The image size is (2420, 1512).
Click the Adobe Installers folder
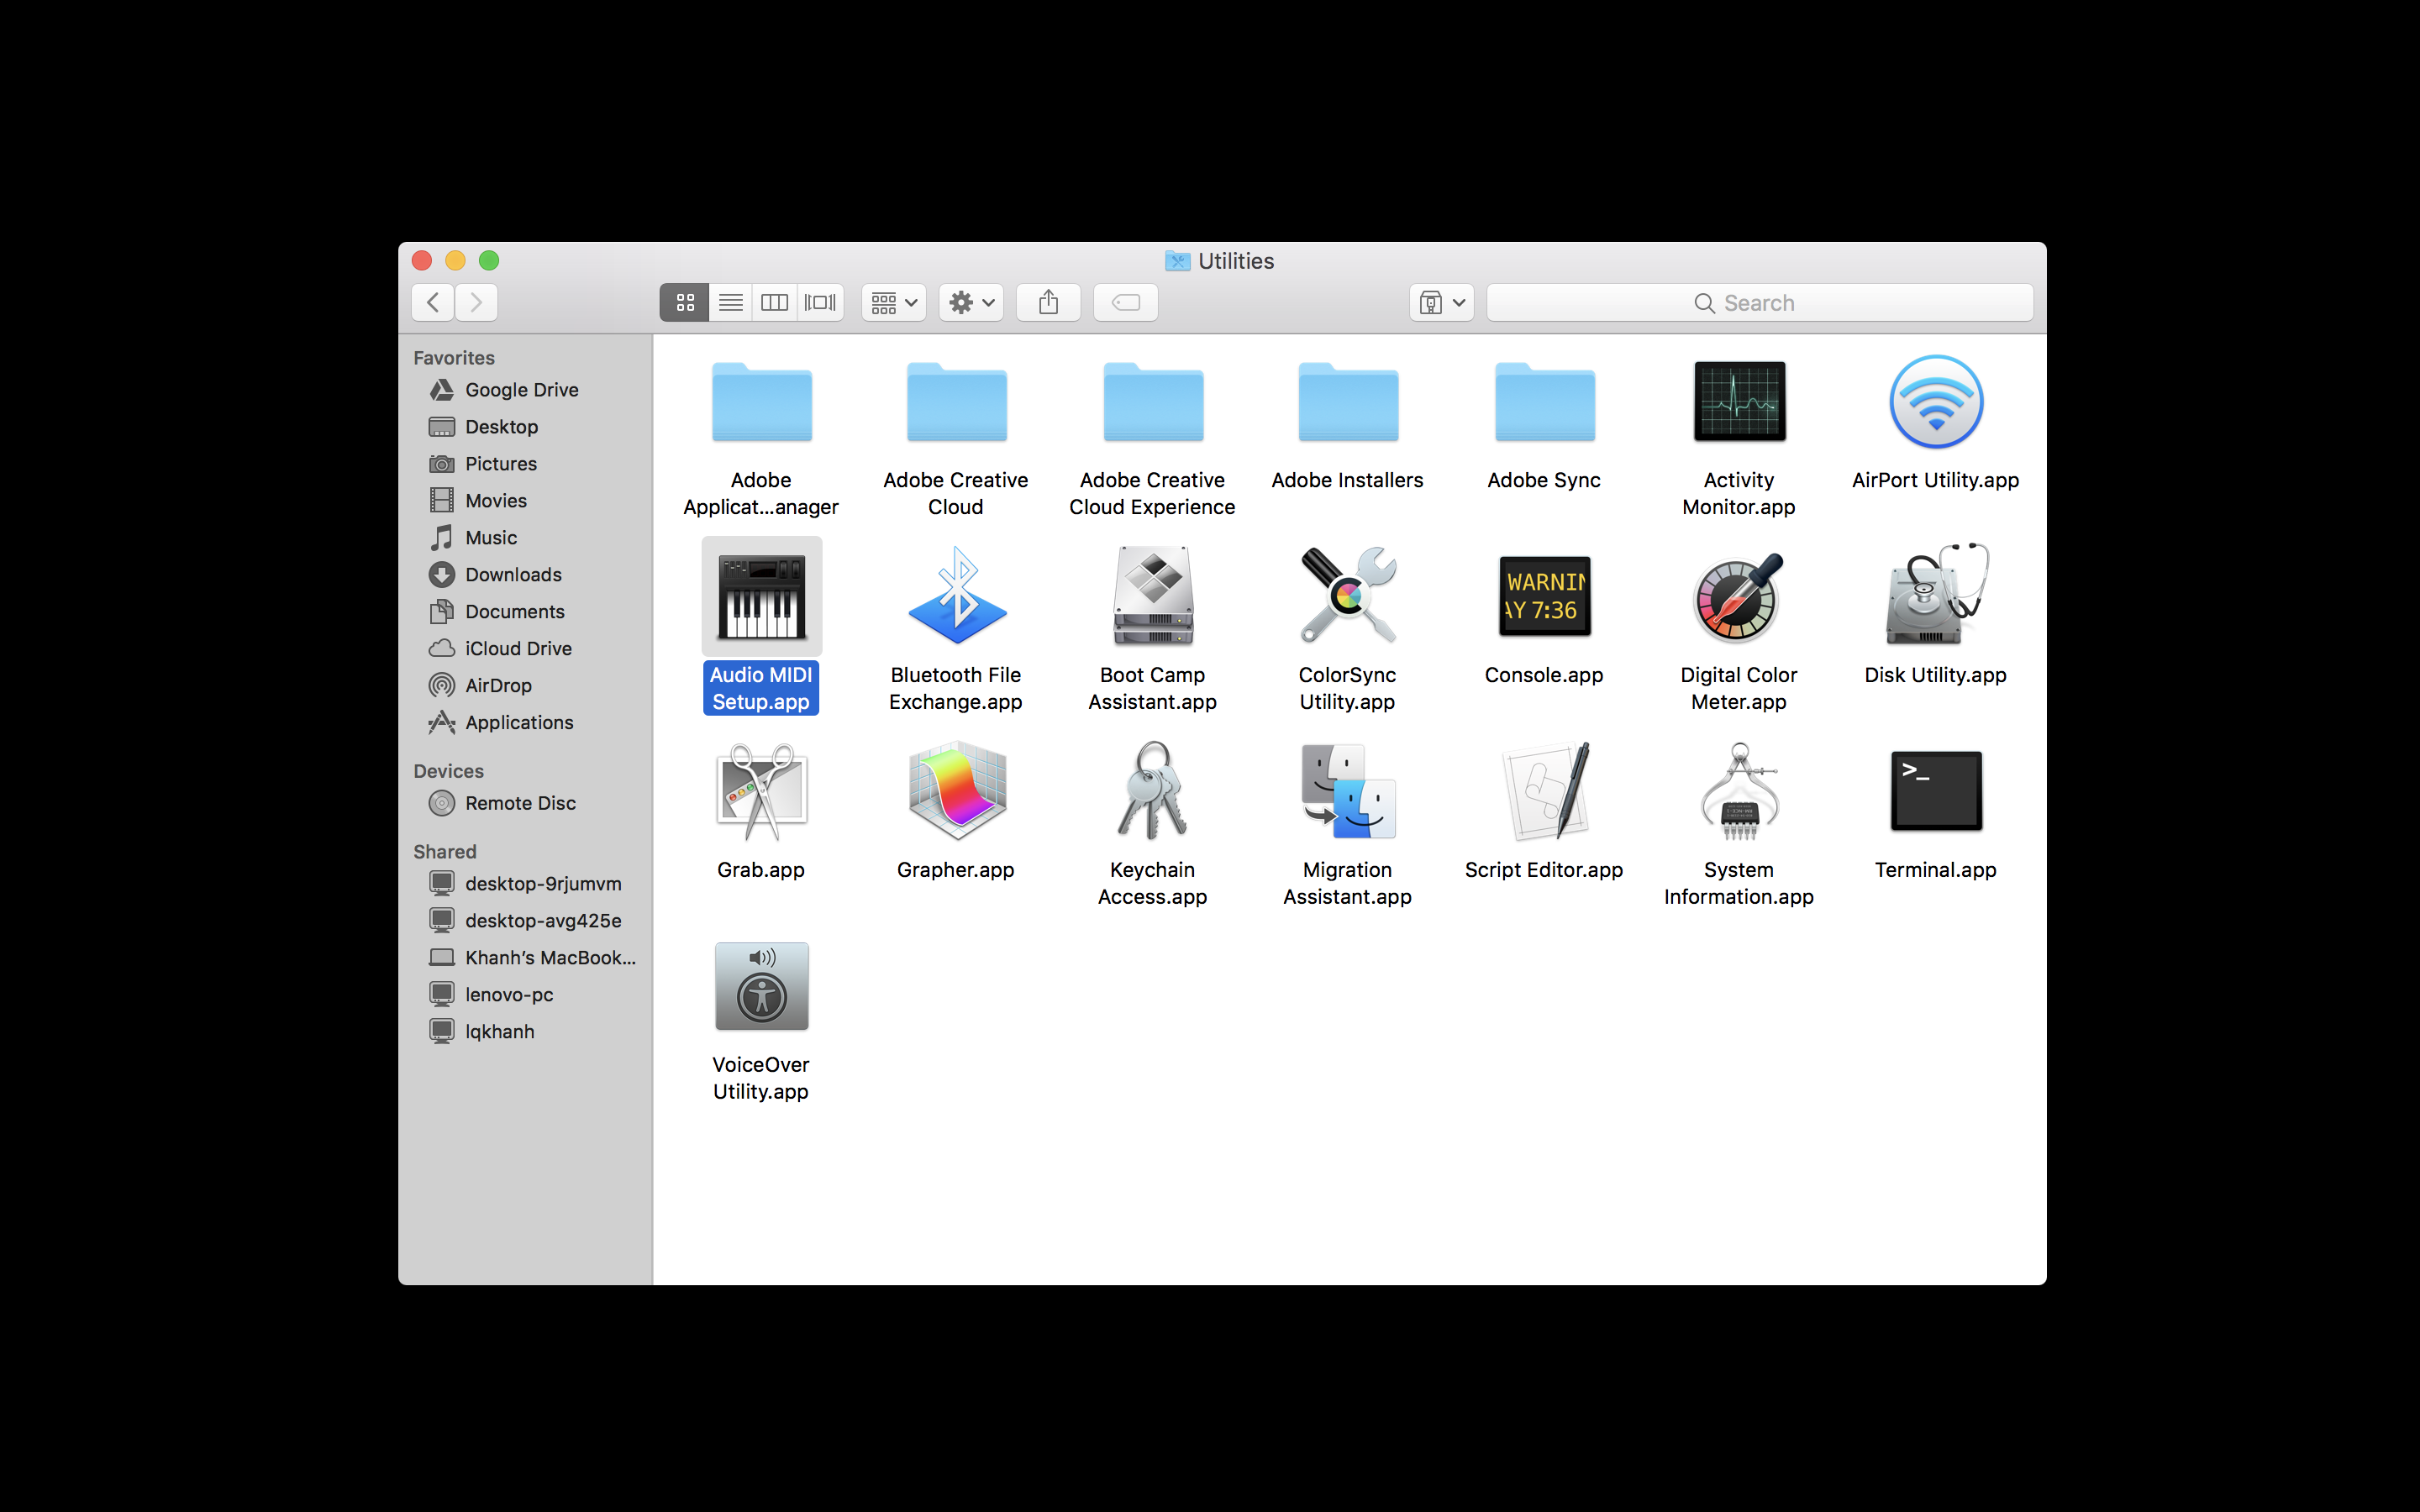click(x=1347, y=401)
